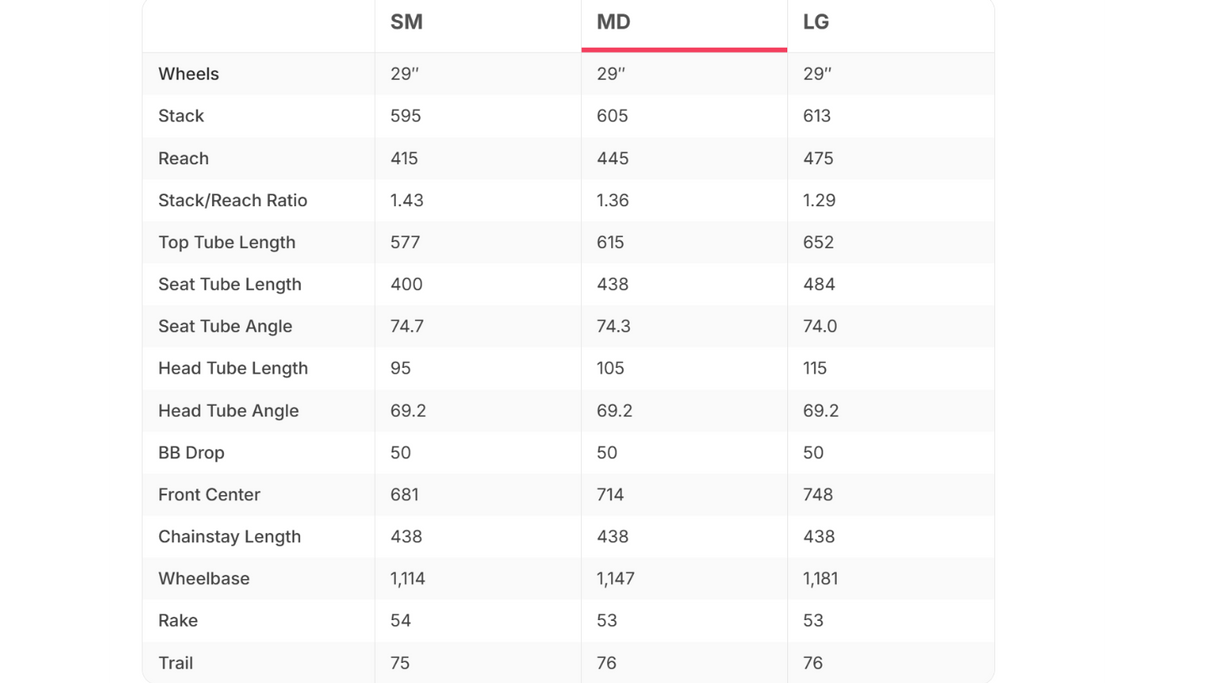Click the LG wheelbase value 1,181
This screenshot has width=1214, height=683.
820,578
